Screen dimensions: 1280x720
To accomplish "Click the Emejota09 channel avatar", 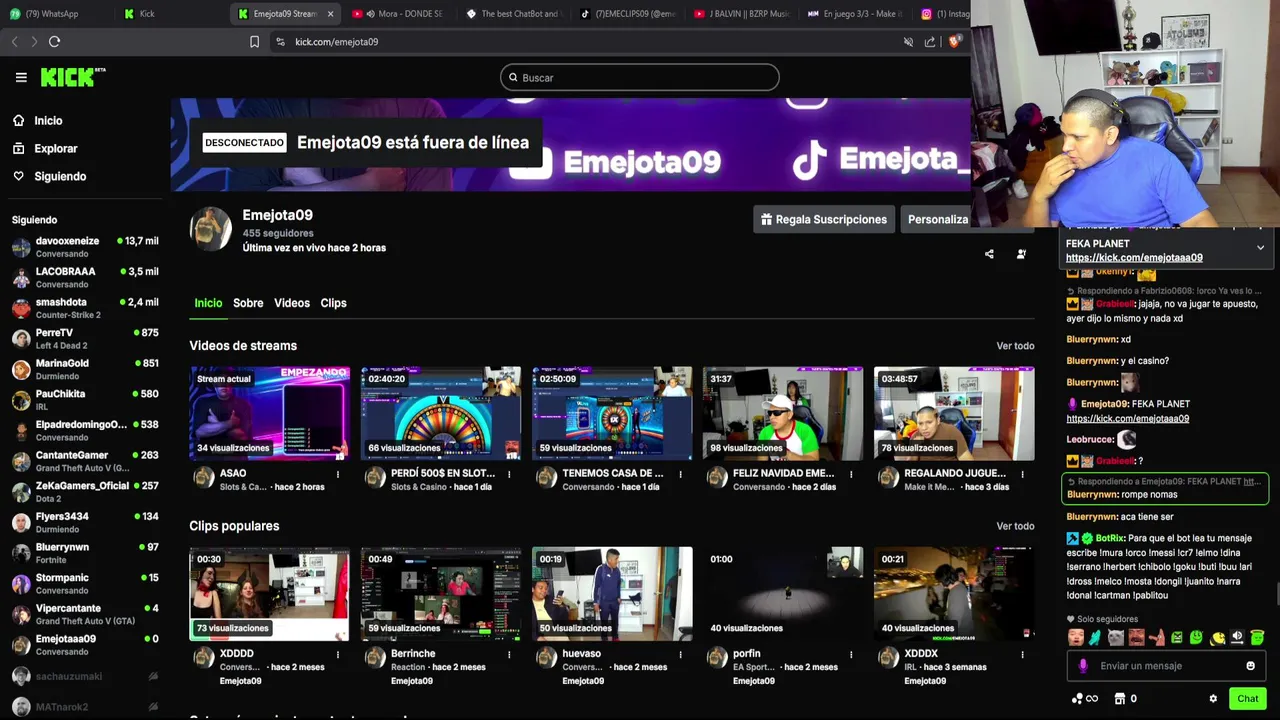I will coord(211,228).
